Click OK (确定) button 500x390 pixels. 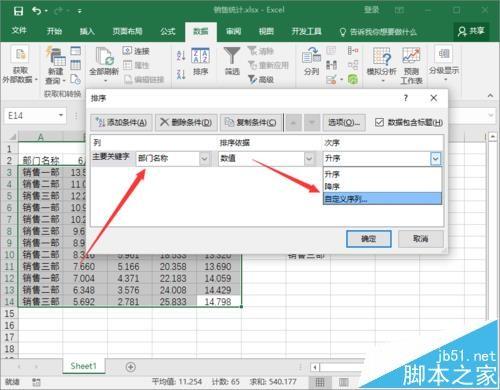coord(368,239)
